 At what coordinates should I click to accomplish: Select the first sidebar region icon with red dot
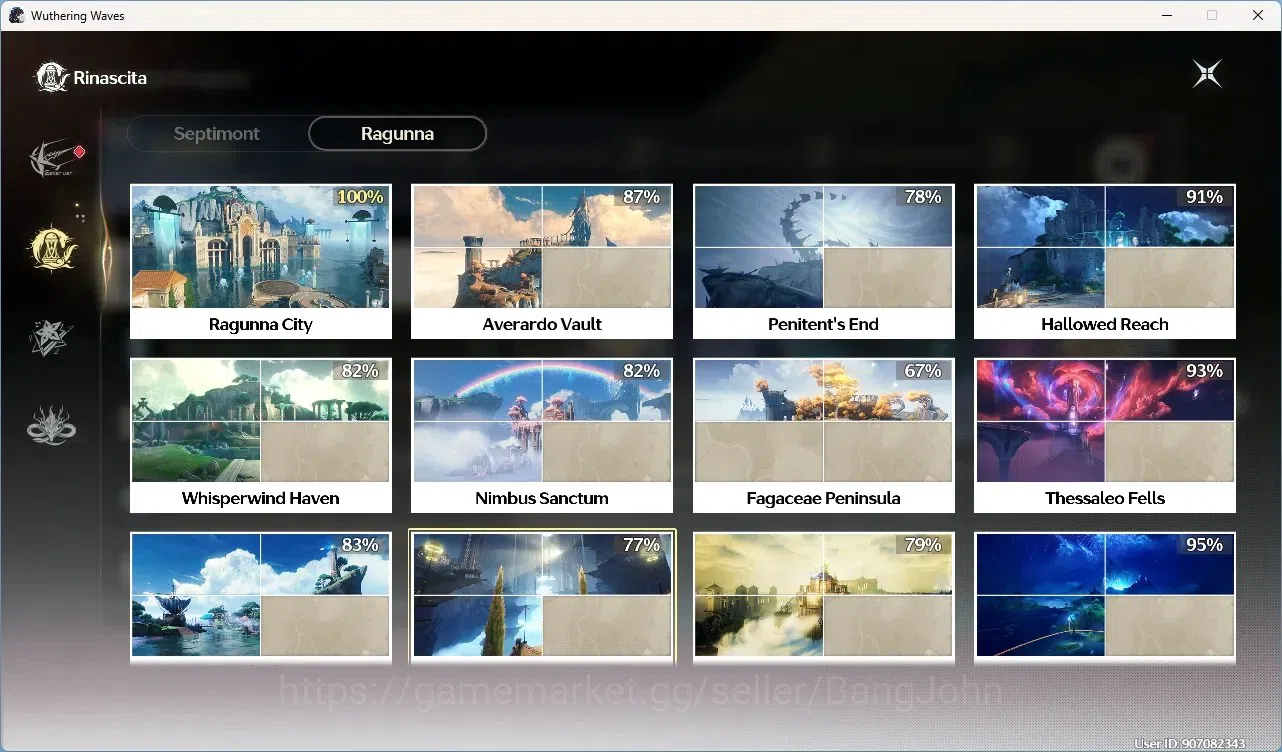(x=54, y=159)
